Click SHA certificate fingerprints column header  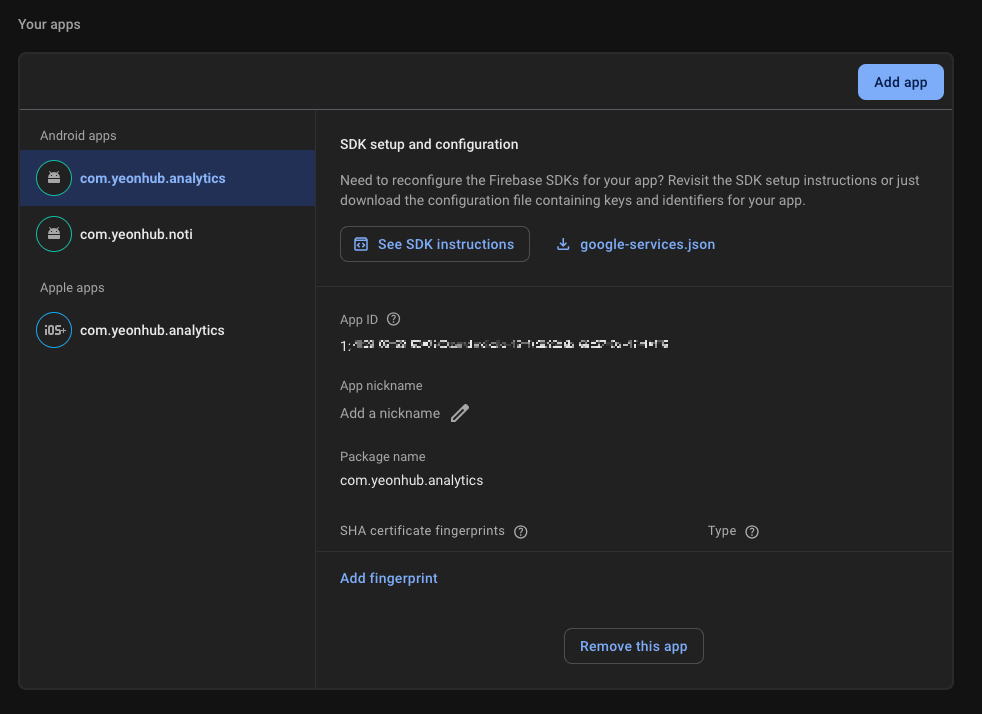point(422,530)
